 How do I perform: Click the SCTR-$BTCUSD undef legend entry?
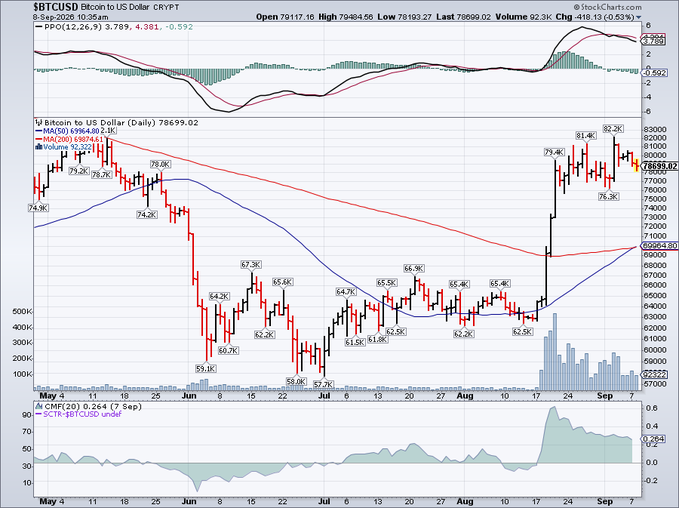(x=83, y=414)
